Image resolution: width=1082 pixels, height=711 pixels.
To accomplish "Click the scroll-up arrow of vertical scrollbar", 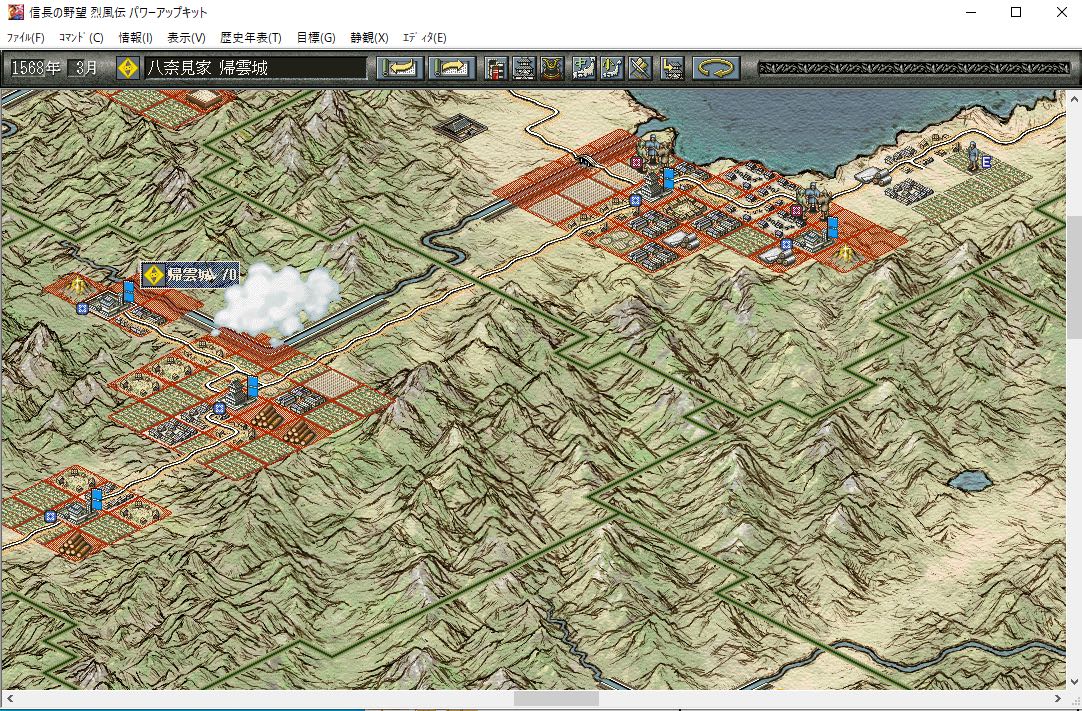I will pos(1074,99).
